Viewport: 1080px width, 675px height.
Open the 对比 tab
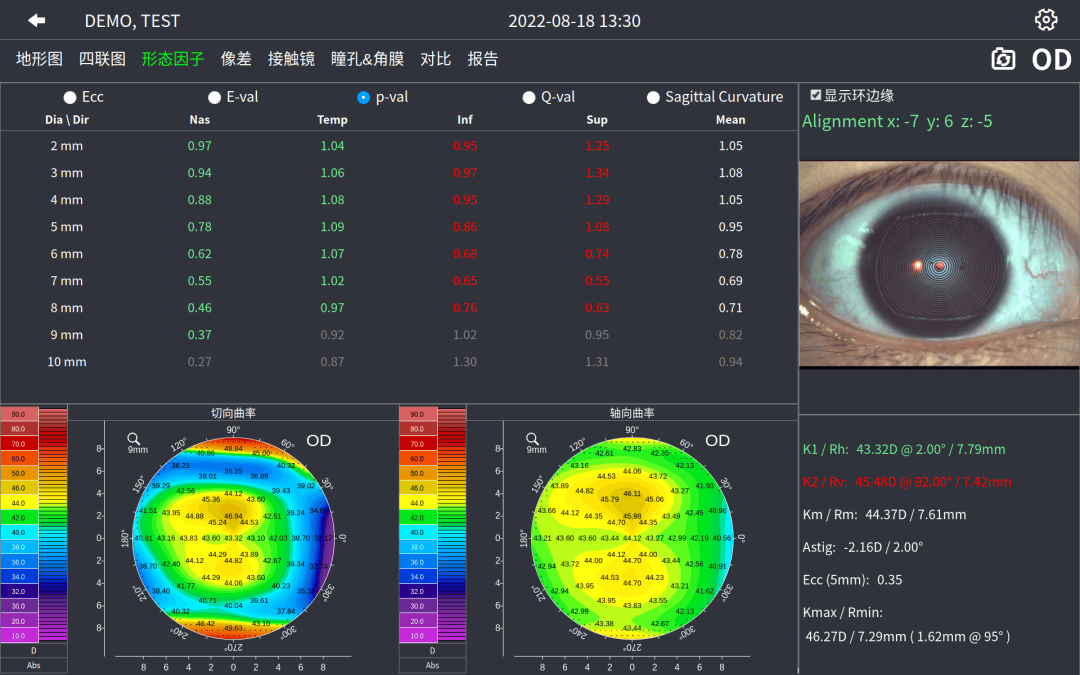point(435,59)
